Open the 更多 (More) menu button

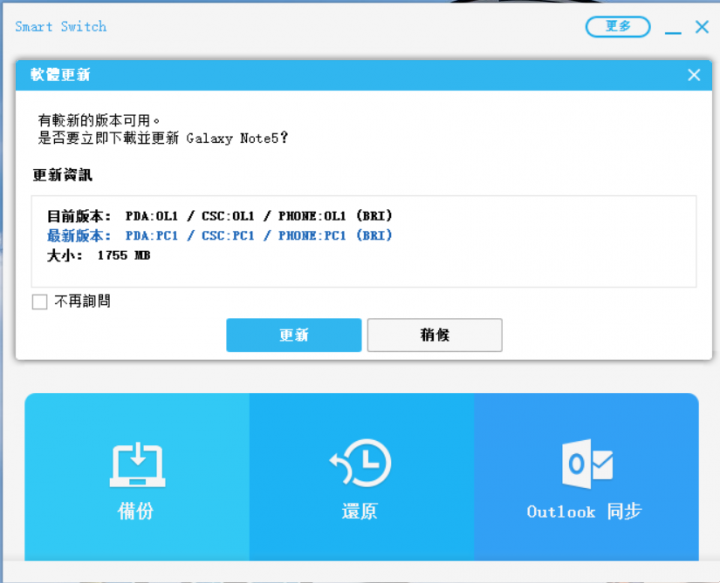tap(618, 27)
